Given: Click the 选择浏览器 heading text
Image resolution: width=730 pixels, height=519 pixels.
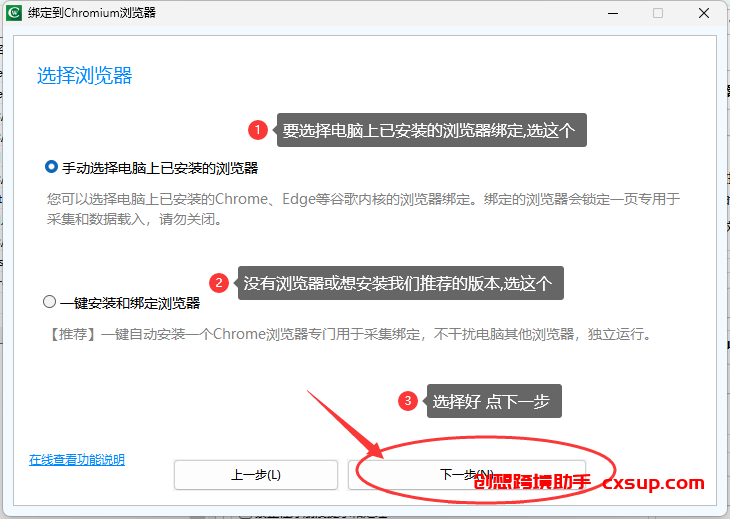Looking at the screenshot, I should tap(85, 75).
